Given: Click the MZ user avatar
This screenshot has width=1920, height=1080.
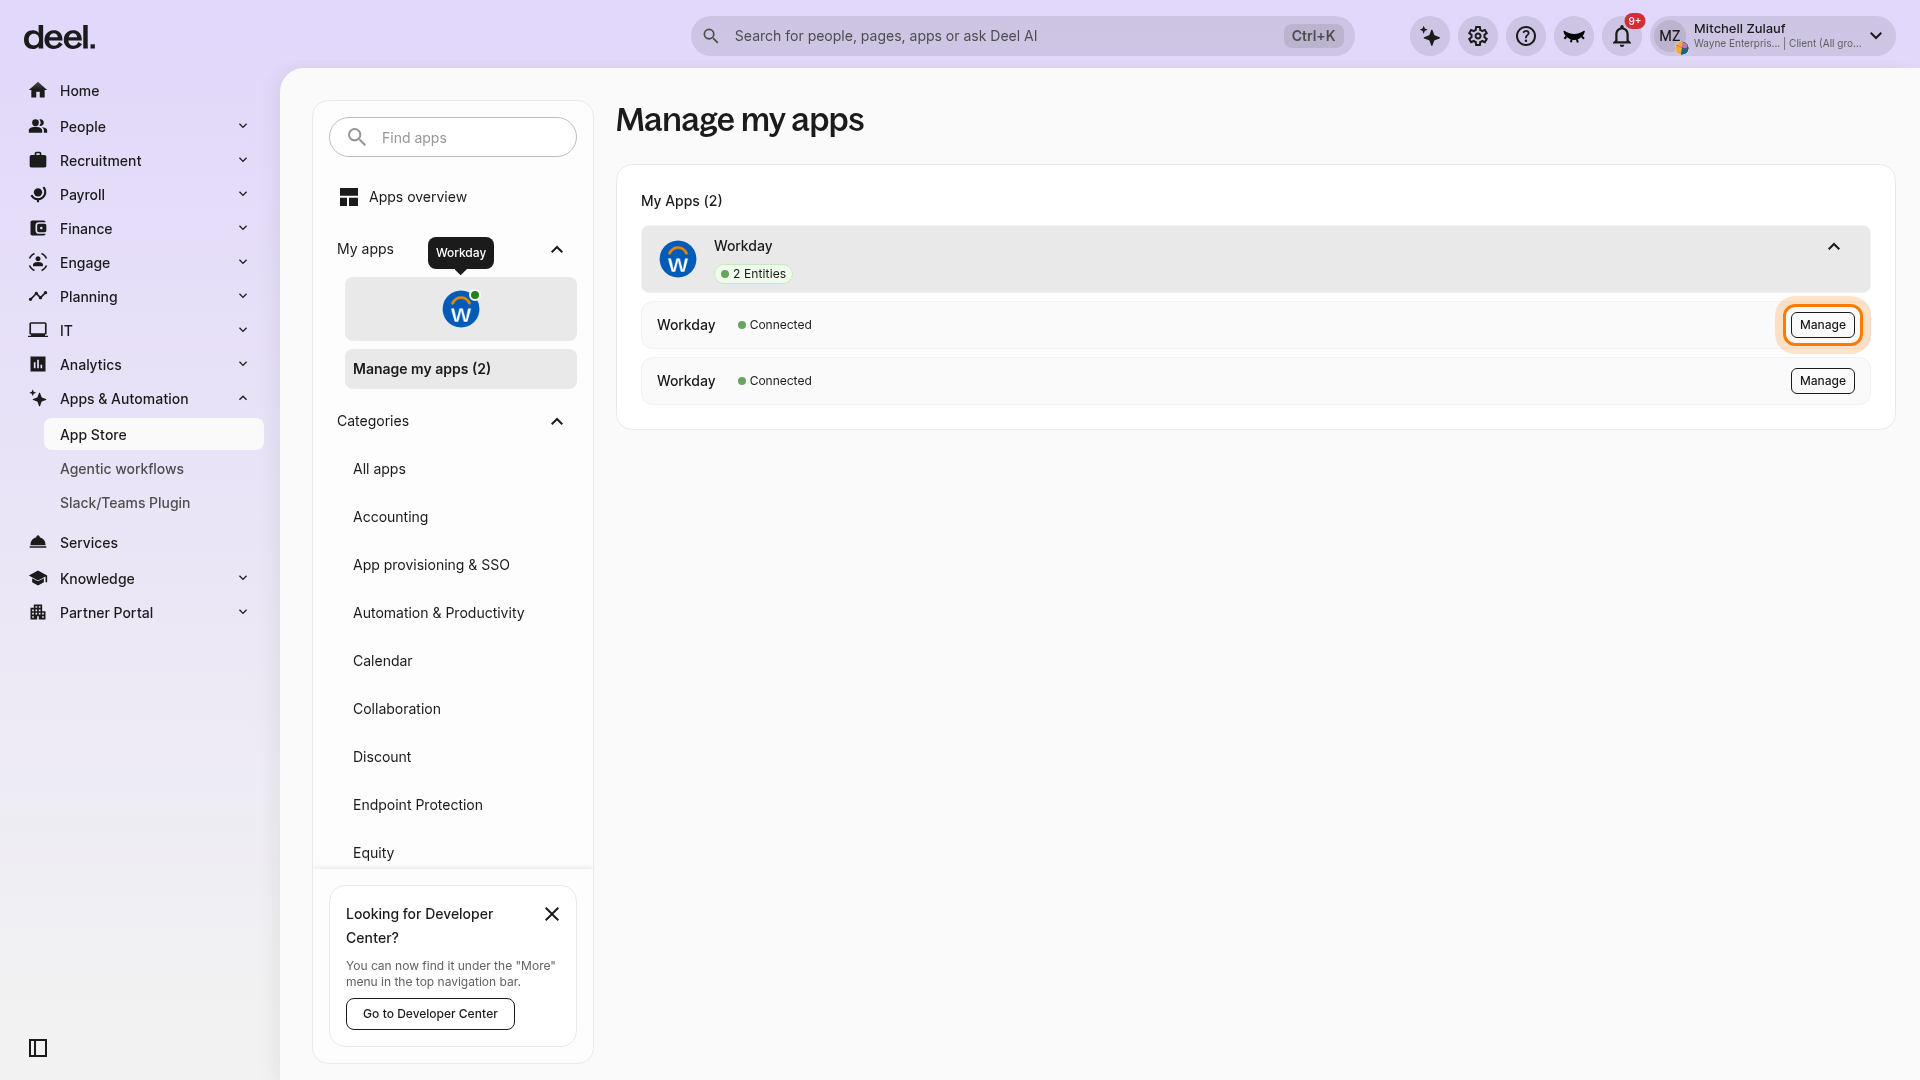Looking at the screenshot, I should (x=1670, y=36).
